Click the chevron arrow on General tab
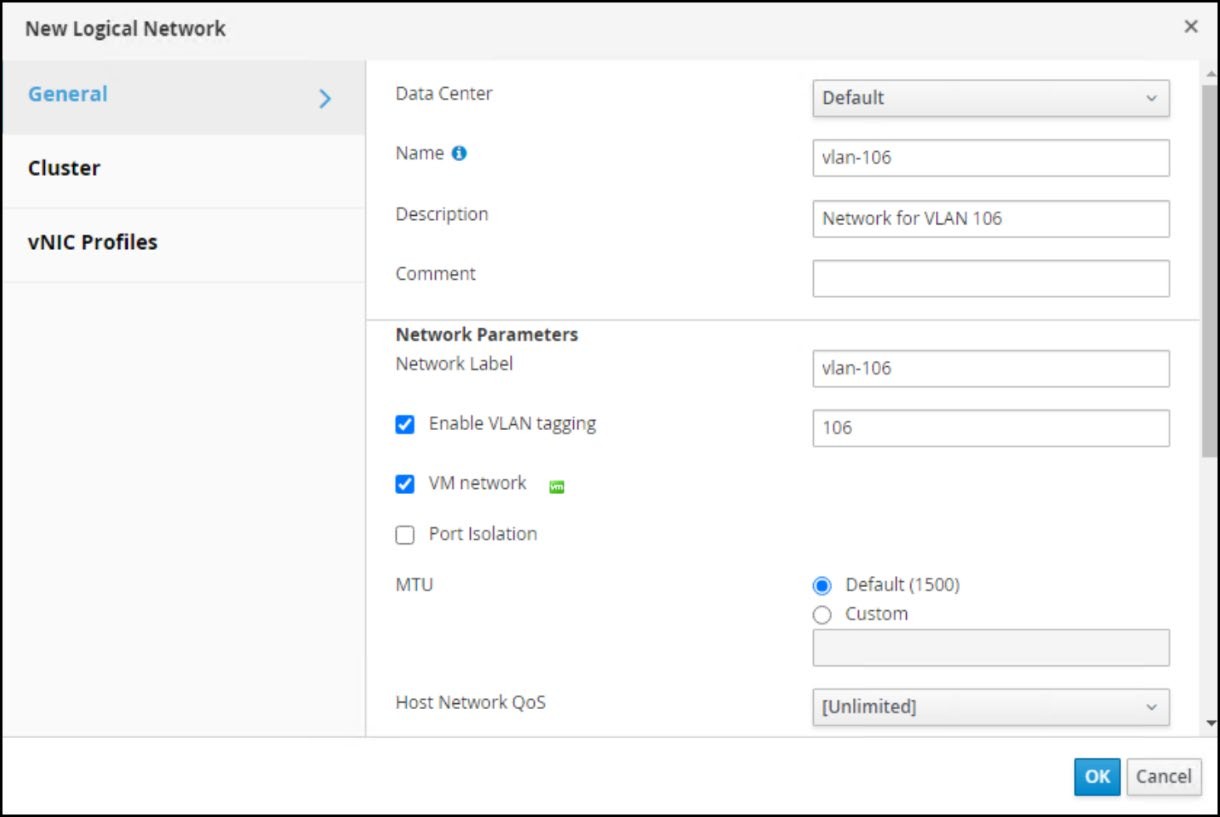This screenshot has height=817, width=1220. 324,98
